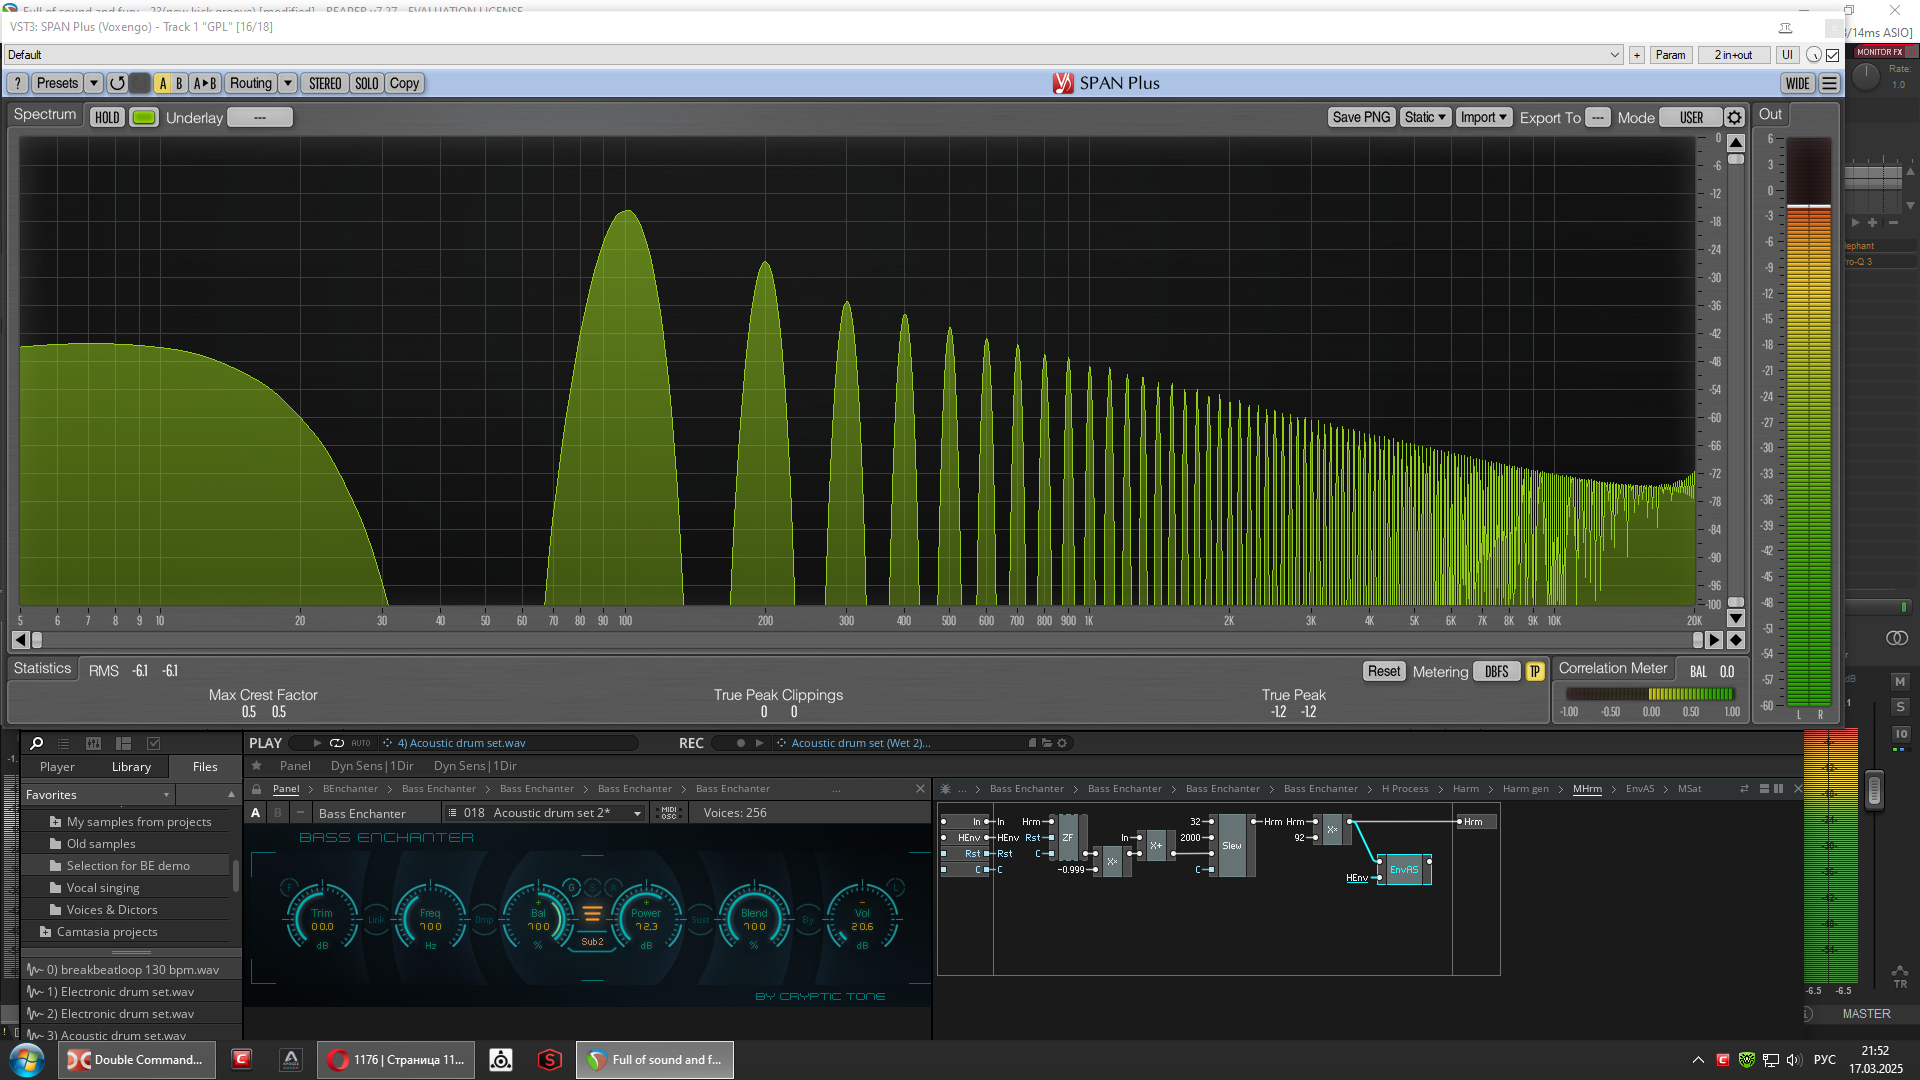
Task: Switch to the Player tab
Action: pyautogui.click(x=57, y=767)
